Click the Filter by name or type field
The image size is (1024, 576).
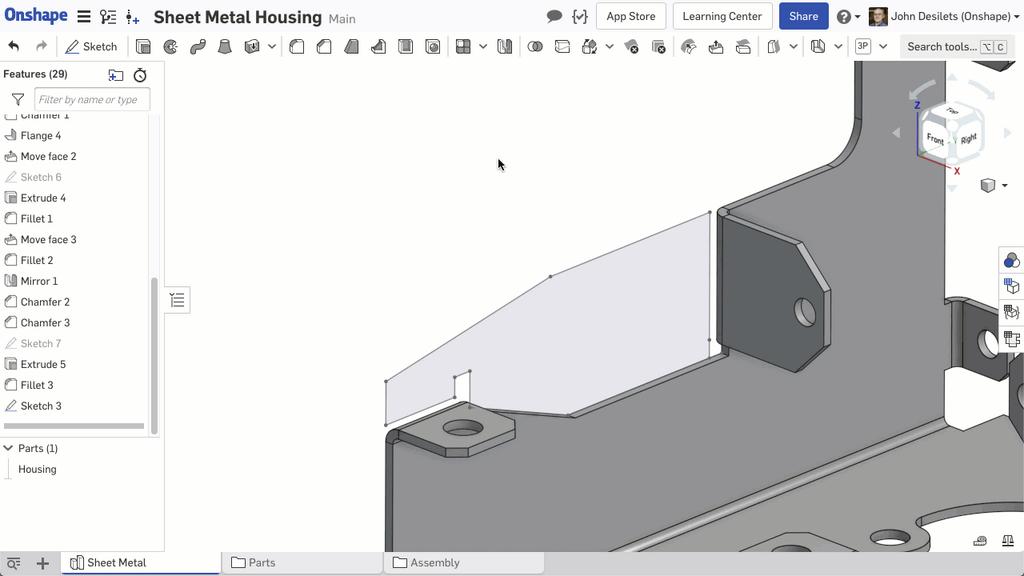(x=92, y=99)
